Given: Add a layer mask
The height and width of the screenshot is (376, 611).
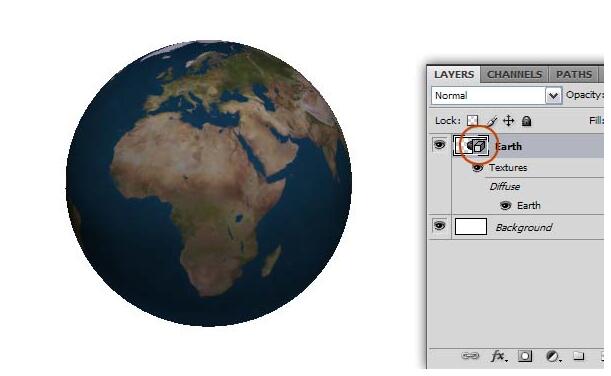Looking at the screenshot, I should point(524,356).
